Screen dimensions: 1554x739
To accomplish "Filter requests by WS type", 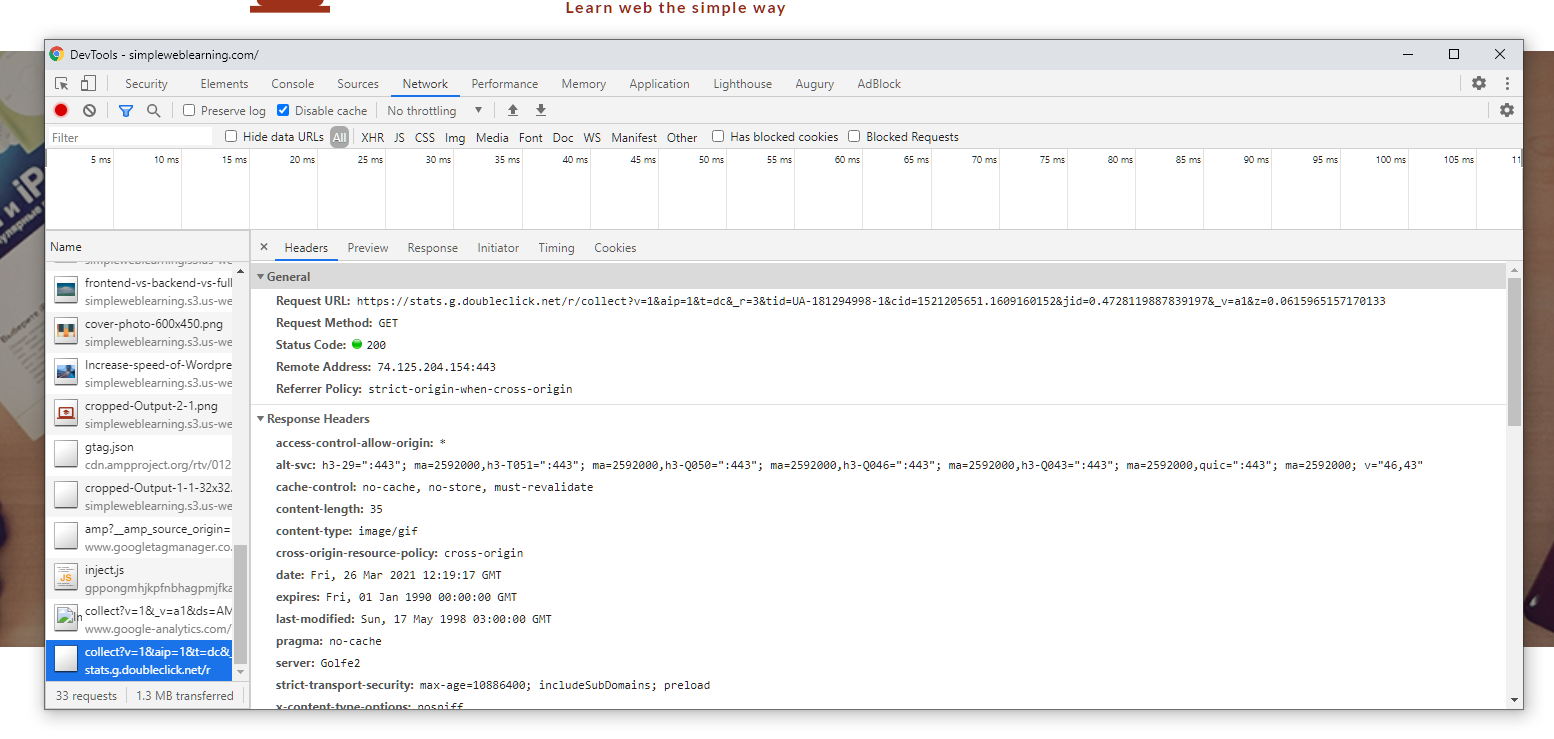I will tap(592, 138).
